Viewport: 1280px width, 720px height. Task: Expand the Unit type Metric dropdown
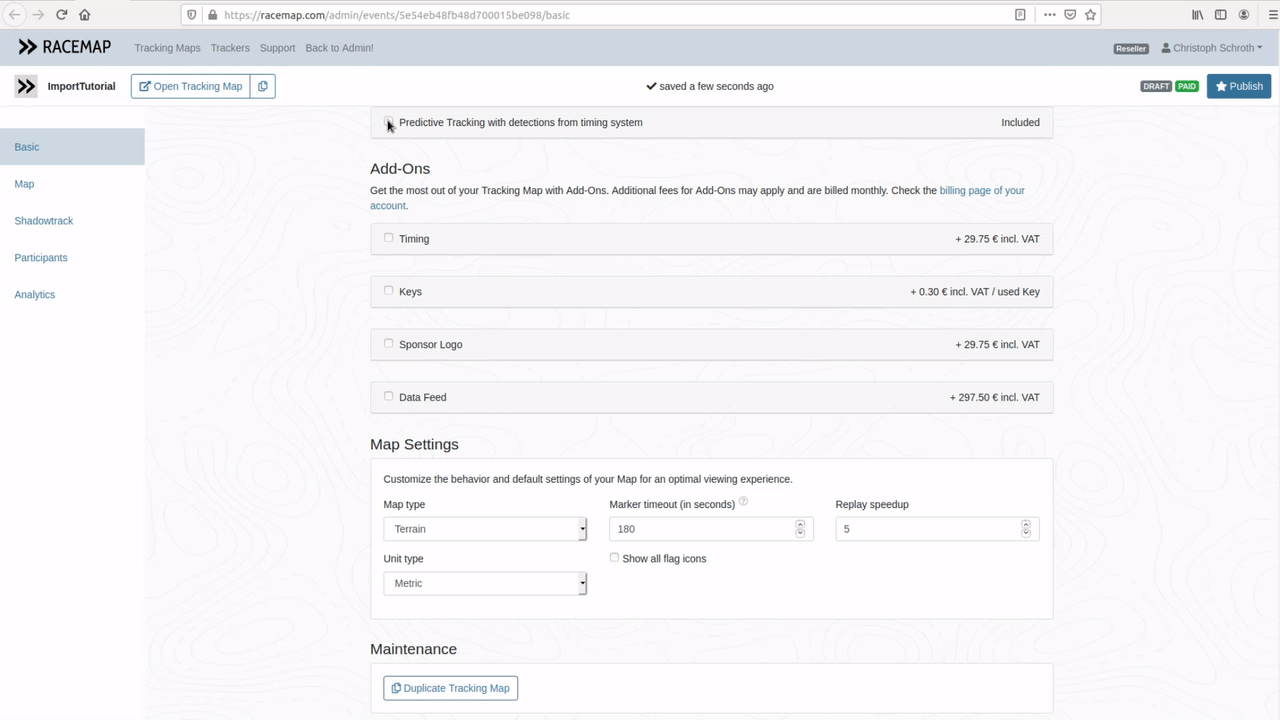pyautogui.click(x=485, y=583)
